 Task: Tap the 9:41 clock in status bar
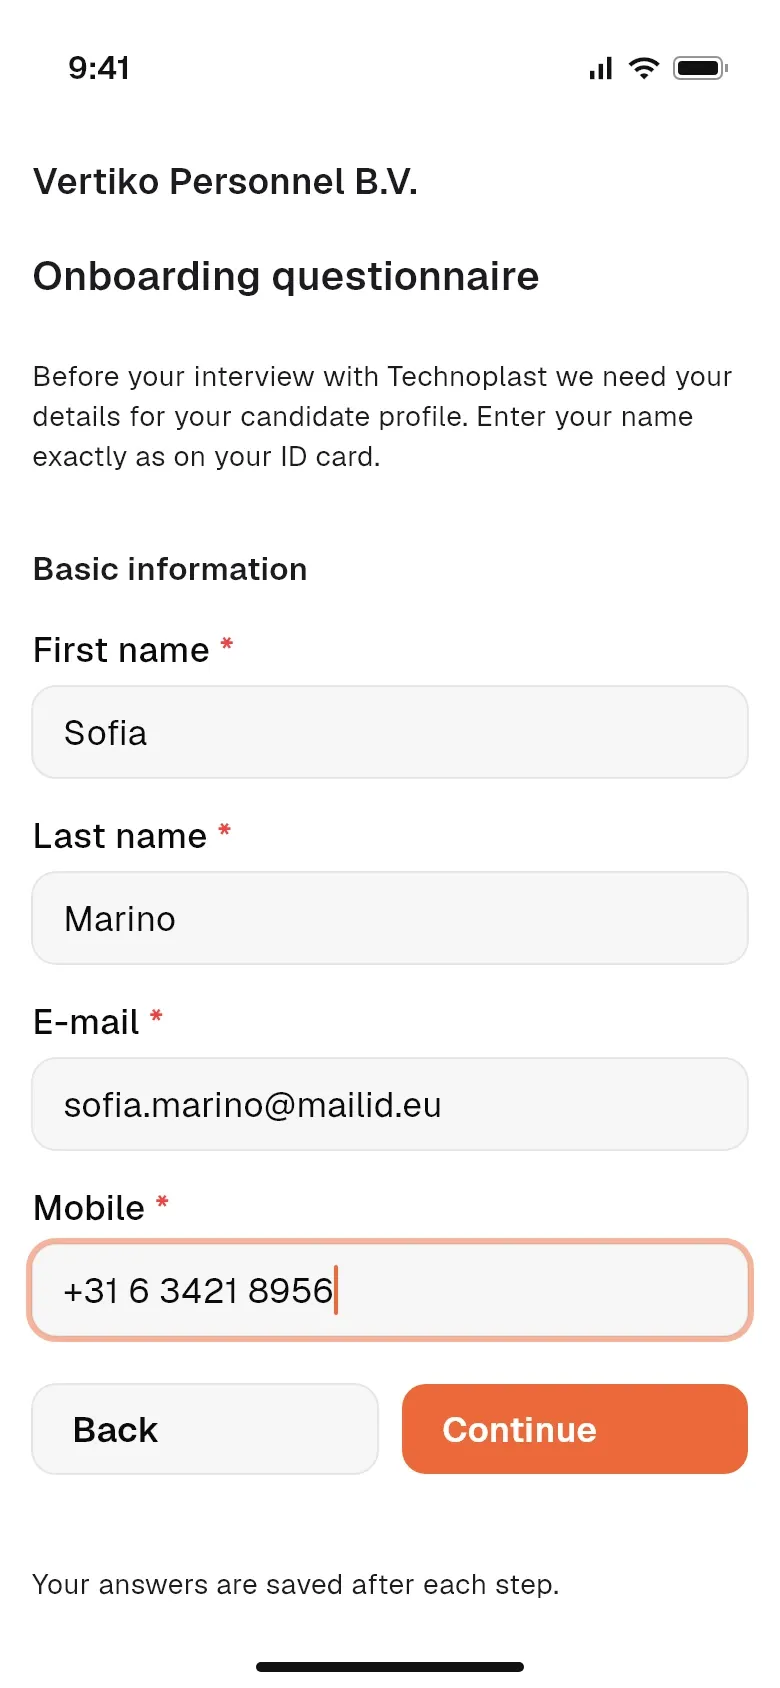[x=99, y=68]
